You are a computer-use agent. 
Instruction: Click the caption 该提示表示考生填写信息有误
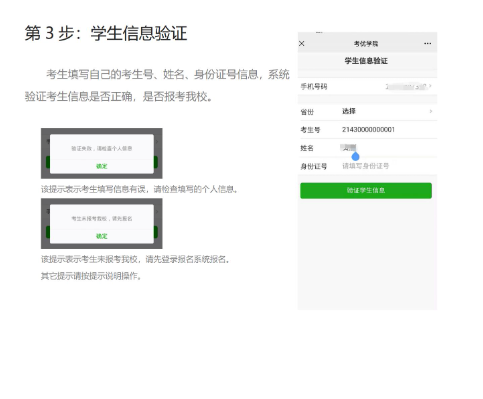(139, 189)
